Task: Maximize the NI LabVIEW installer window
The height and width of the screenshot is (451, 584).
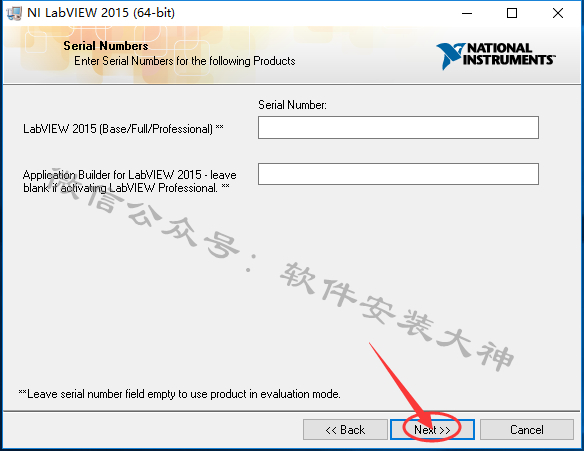Action: (x=512, y=13)
